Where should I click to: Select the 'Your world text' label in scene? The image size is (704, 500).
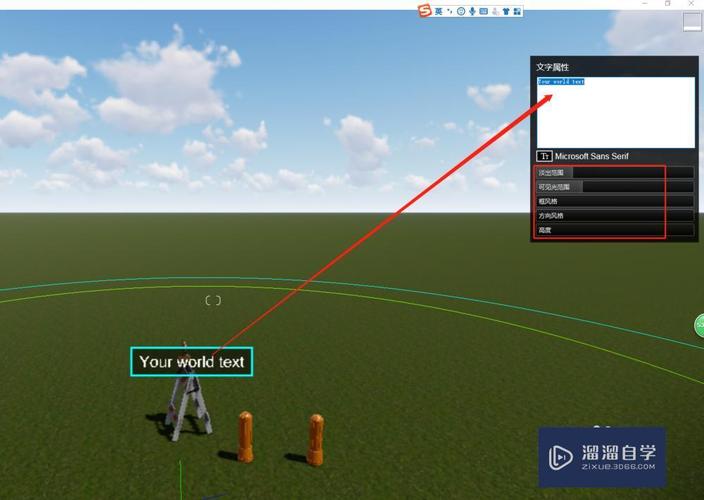tap(191, 362)
